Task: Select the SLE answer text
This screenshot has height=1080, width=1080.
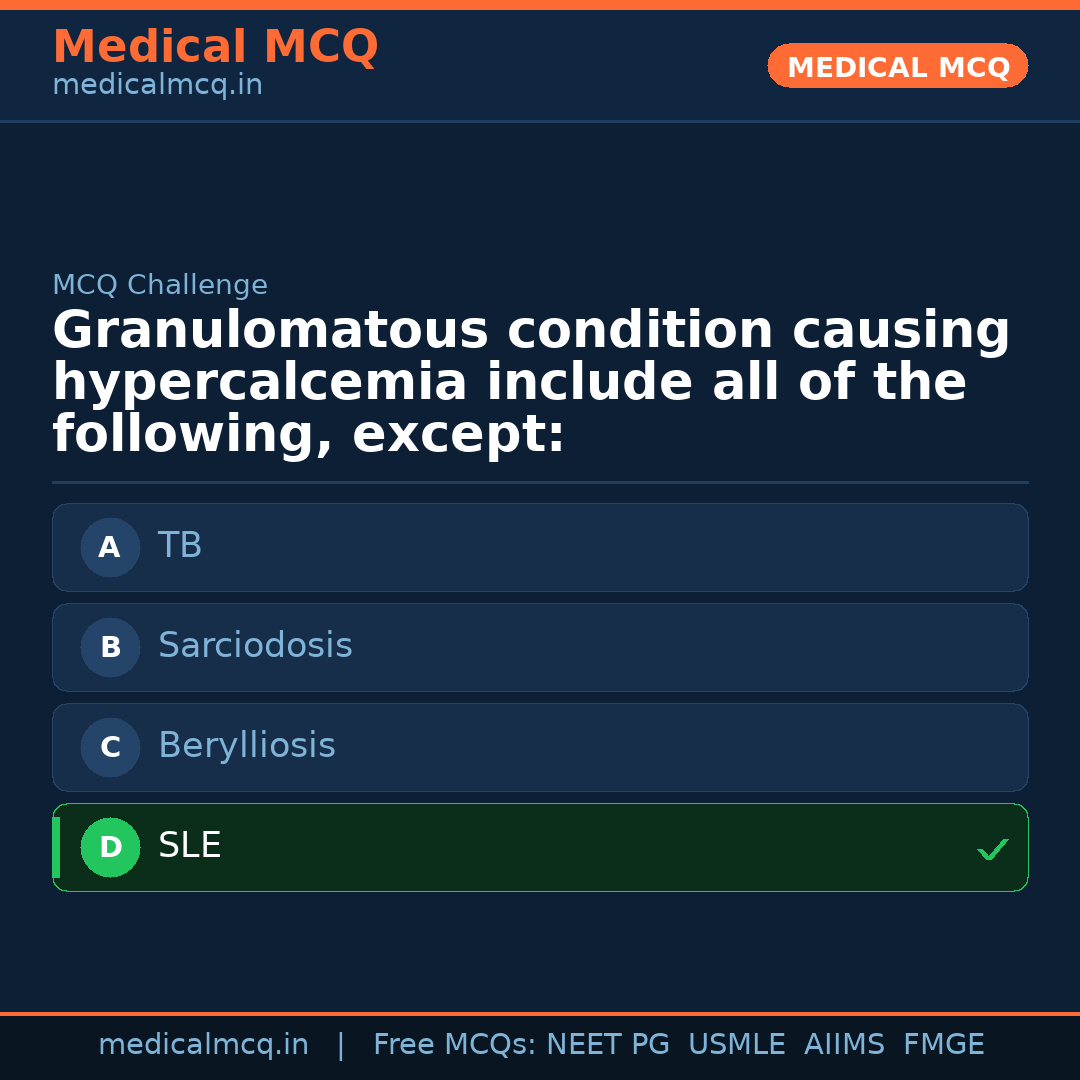Action: [190, 846]
